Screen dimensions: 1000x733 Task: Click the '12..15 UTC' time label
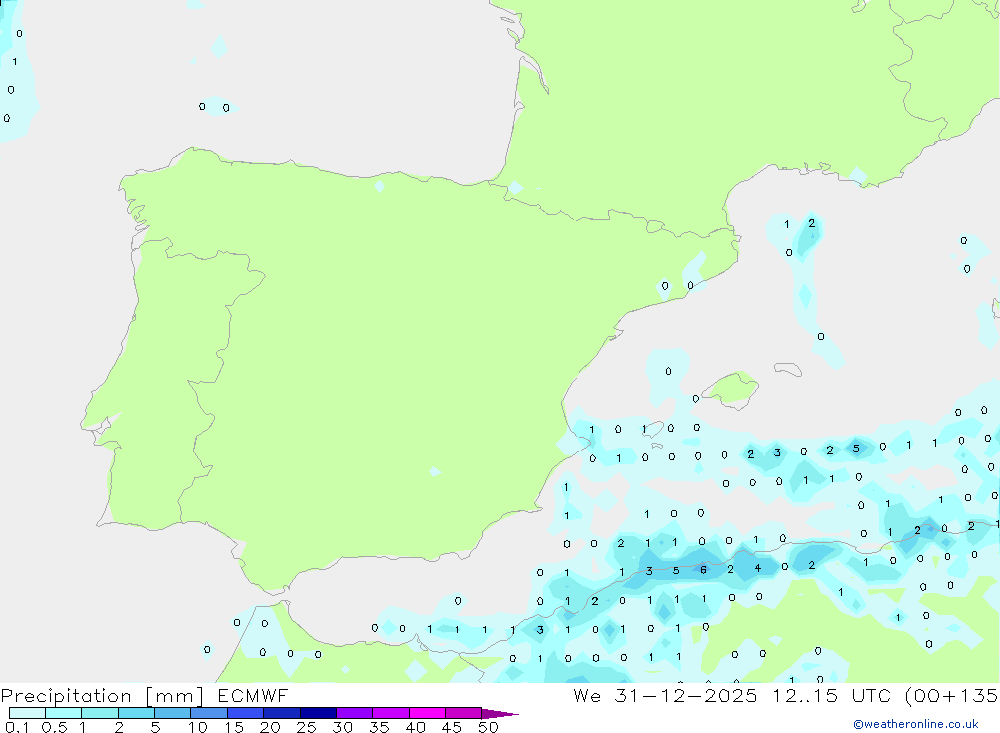831,695
